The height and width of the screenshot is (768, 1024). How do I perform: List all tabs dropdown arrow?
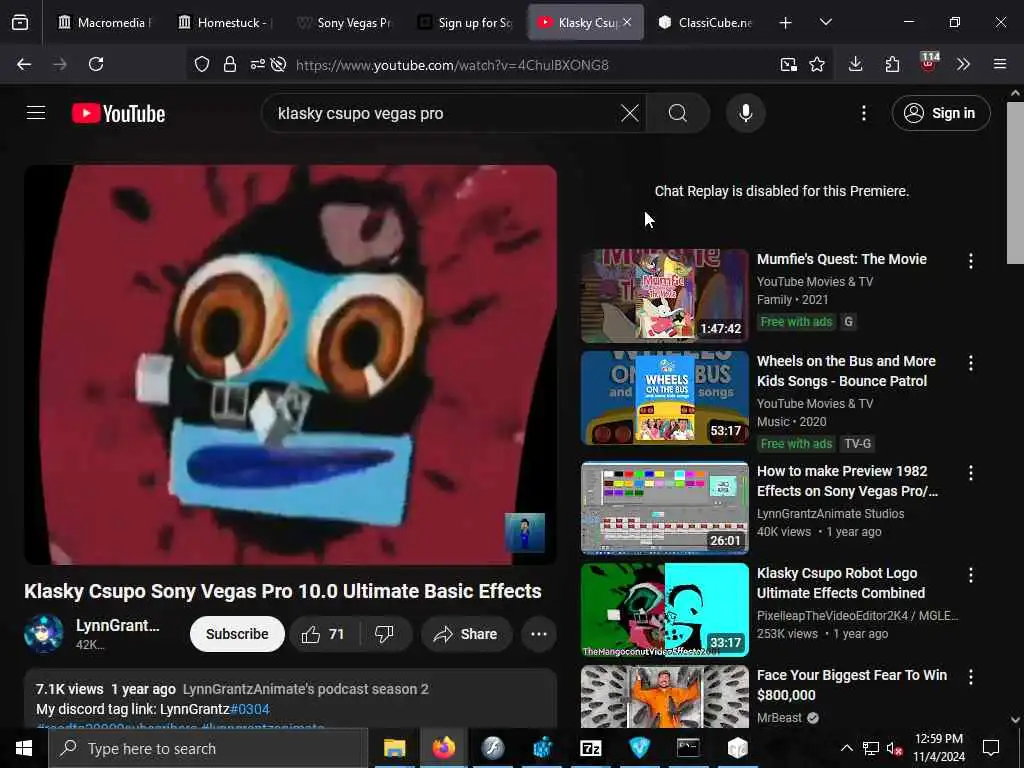tap(825, 22)
